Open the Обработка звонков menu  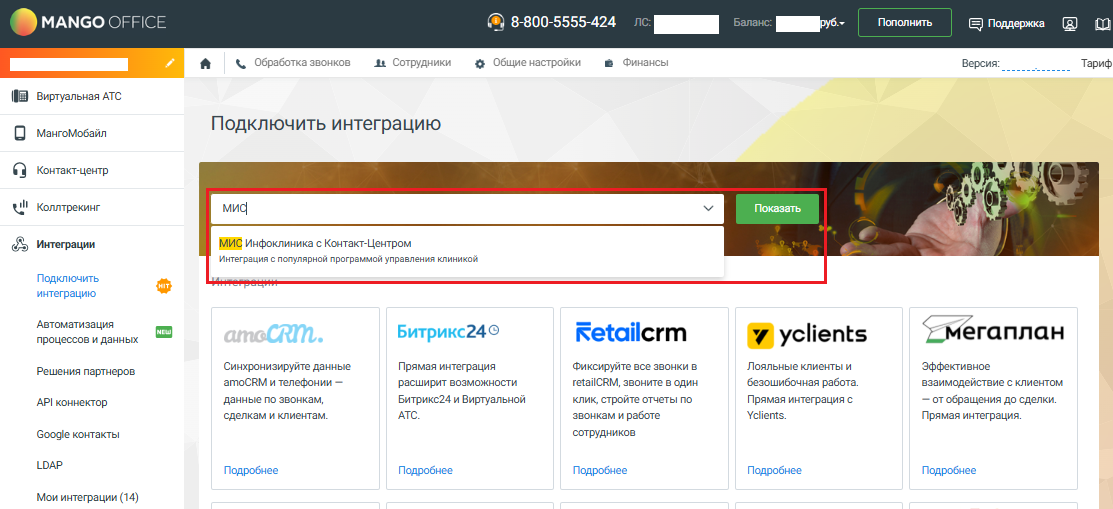click(x=293, y=62)
